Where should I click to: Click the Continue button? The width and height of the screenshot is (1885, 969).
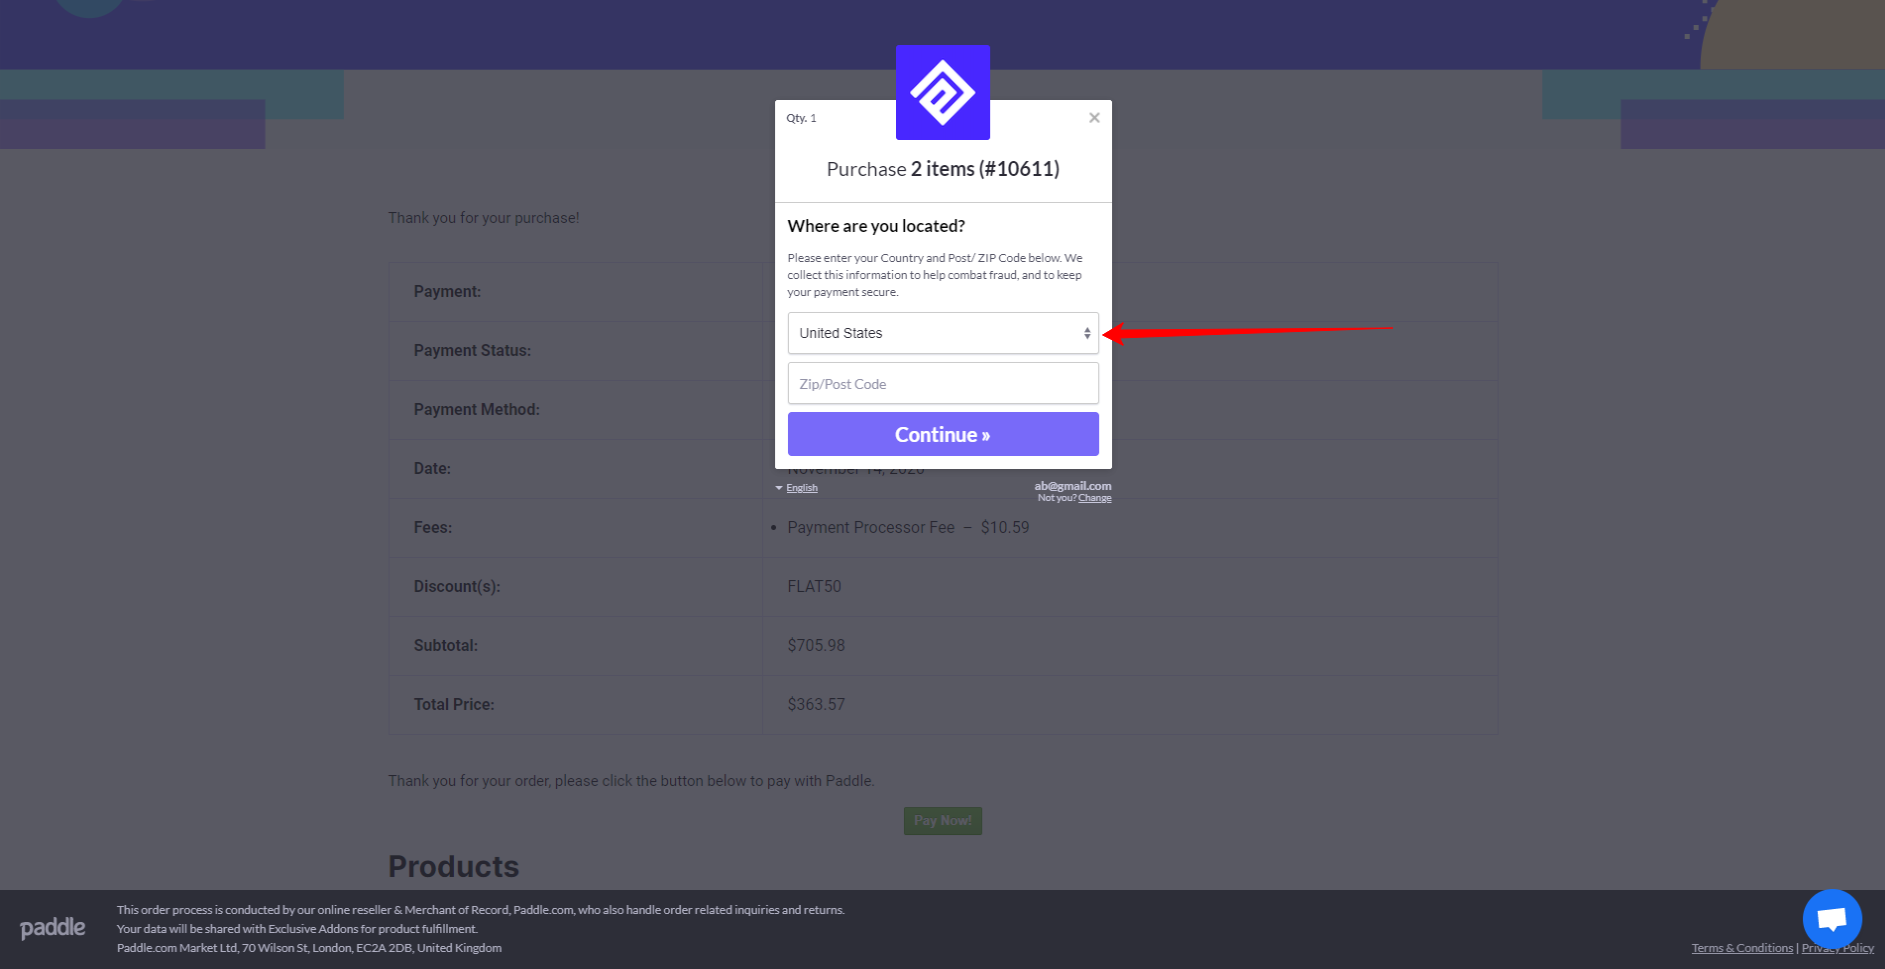(943, 434)
